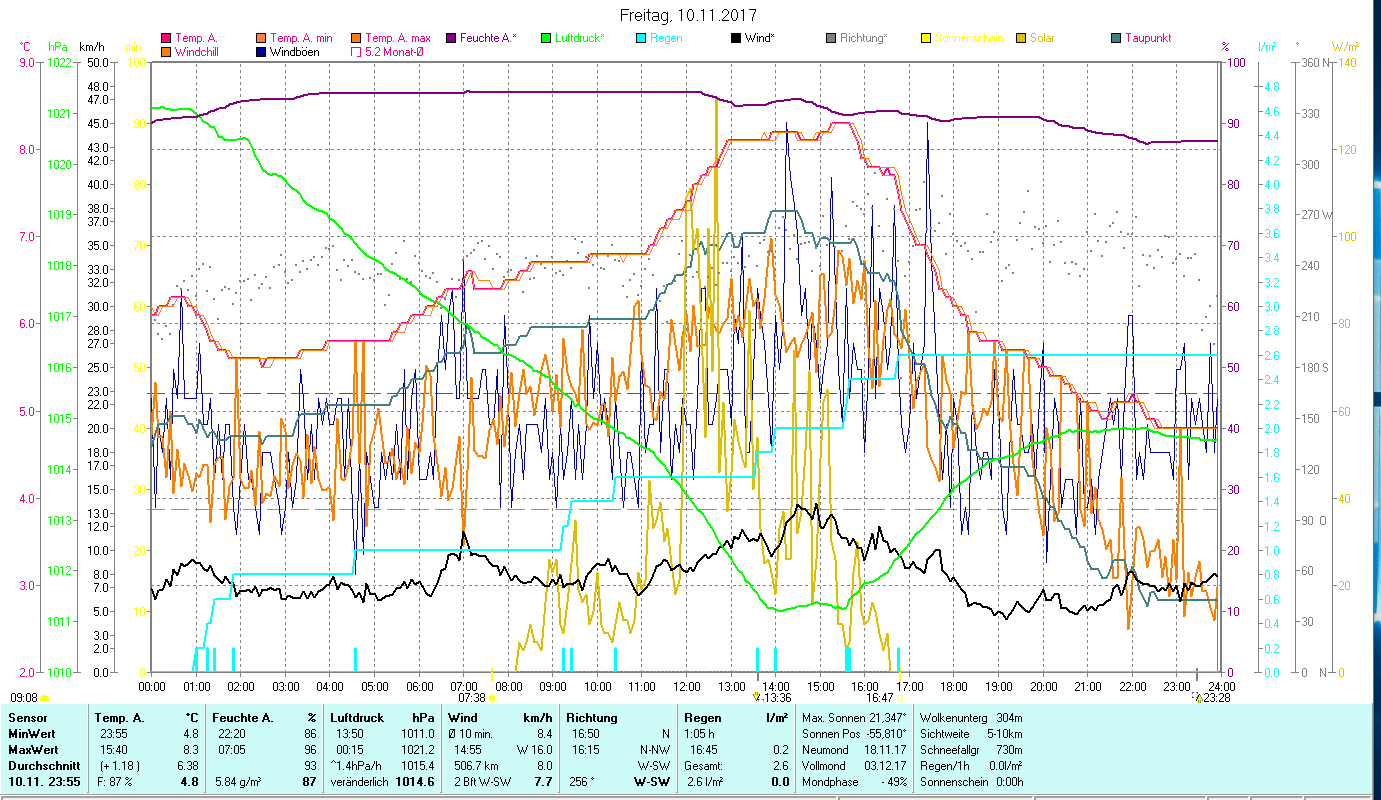Click the empty 5.2 Monat-Ø legend box
This screenshot has width=1381, height=800.
356,51
